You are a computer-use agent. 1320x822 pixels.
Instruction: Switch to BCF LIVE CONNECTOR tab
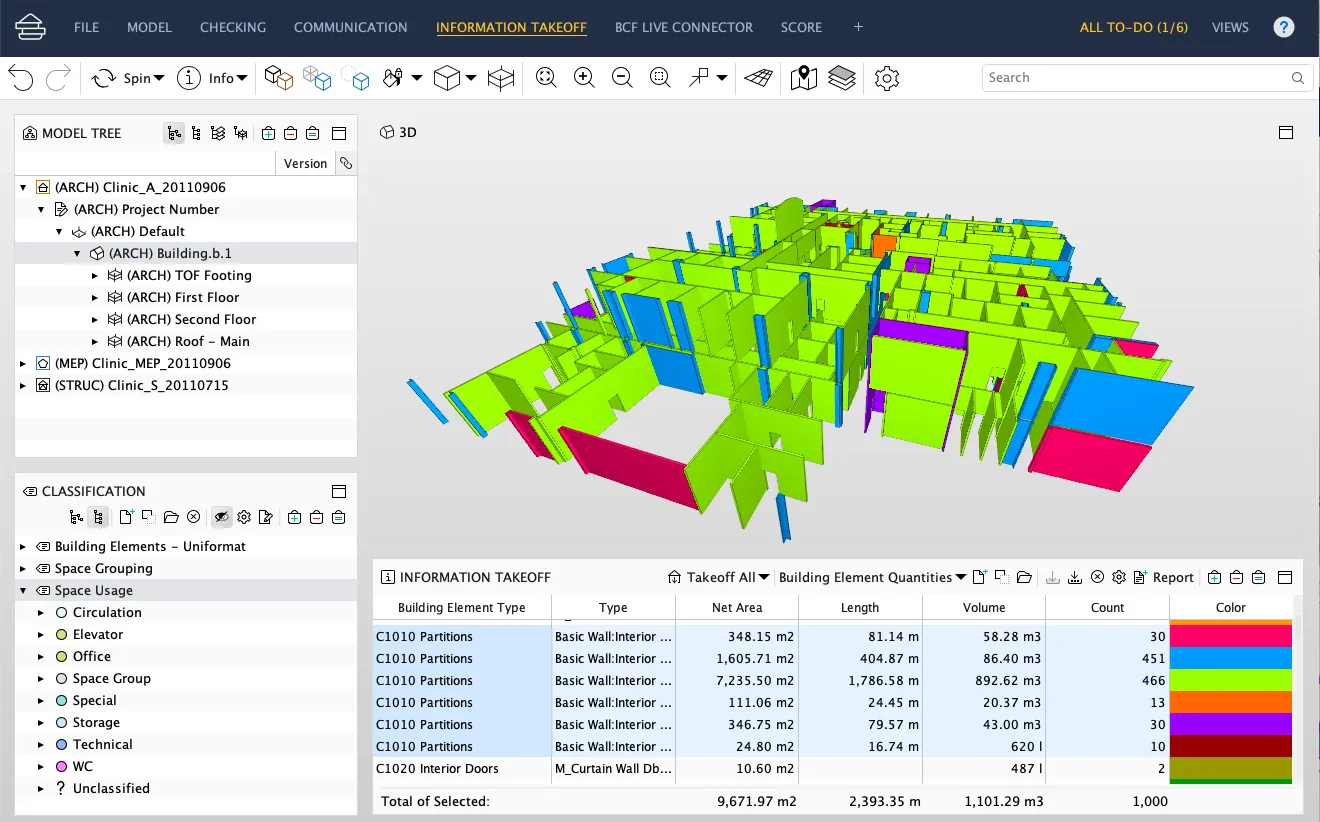[684, 27]
